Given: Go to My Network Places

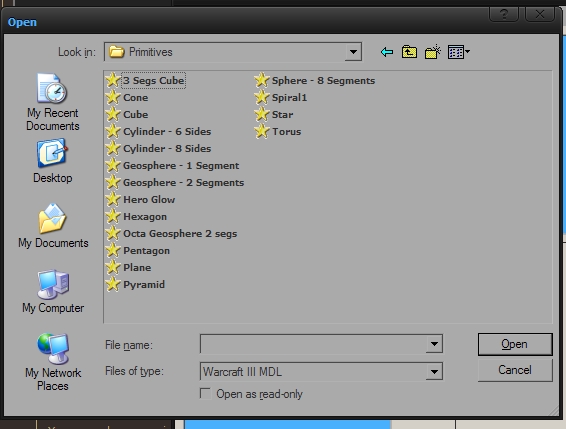Looking at the screenshot, I should click(x=53, y=362).
